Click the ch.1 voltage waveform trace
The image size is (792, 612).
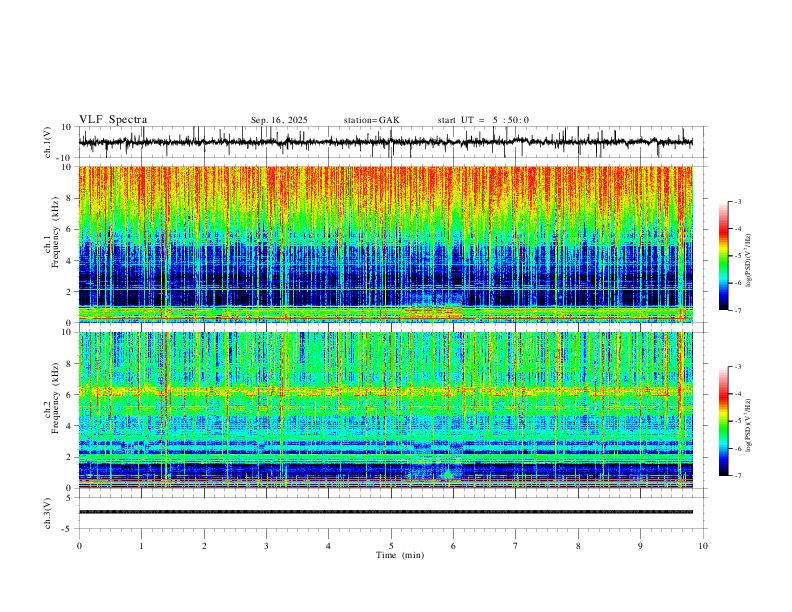386,142
